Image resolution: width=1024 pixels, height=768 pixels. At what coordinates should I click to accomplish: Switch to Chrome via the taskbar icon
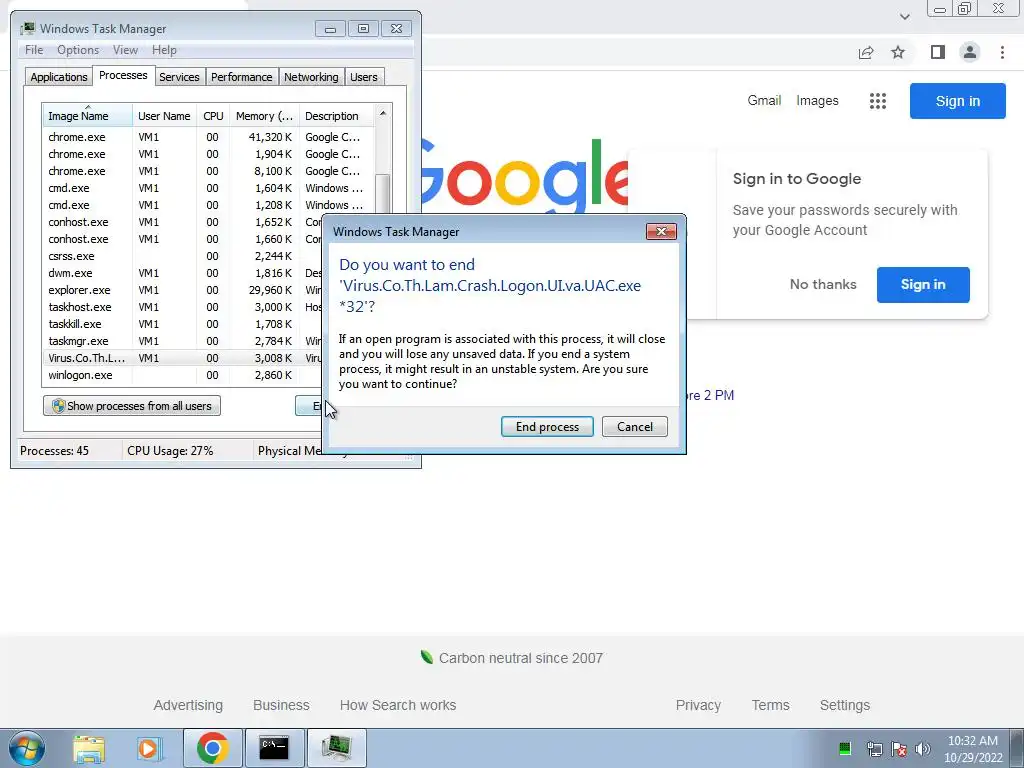click(212, 748)
